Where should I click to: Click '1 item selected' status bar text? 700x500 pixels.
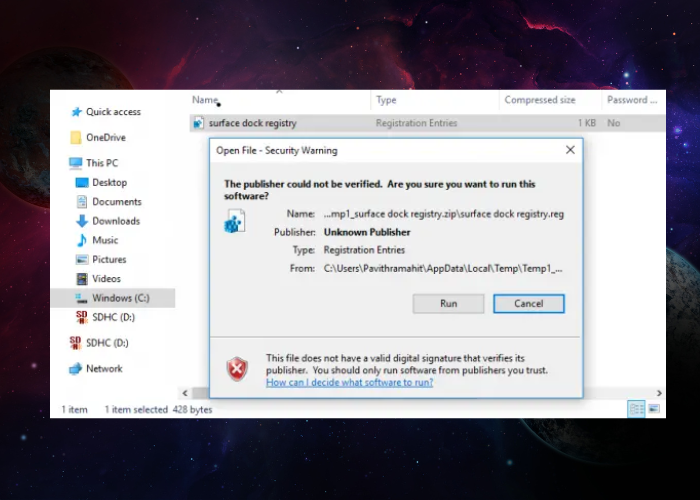pyautogui.click(x=136, y=409)
